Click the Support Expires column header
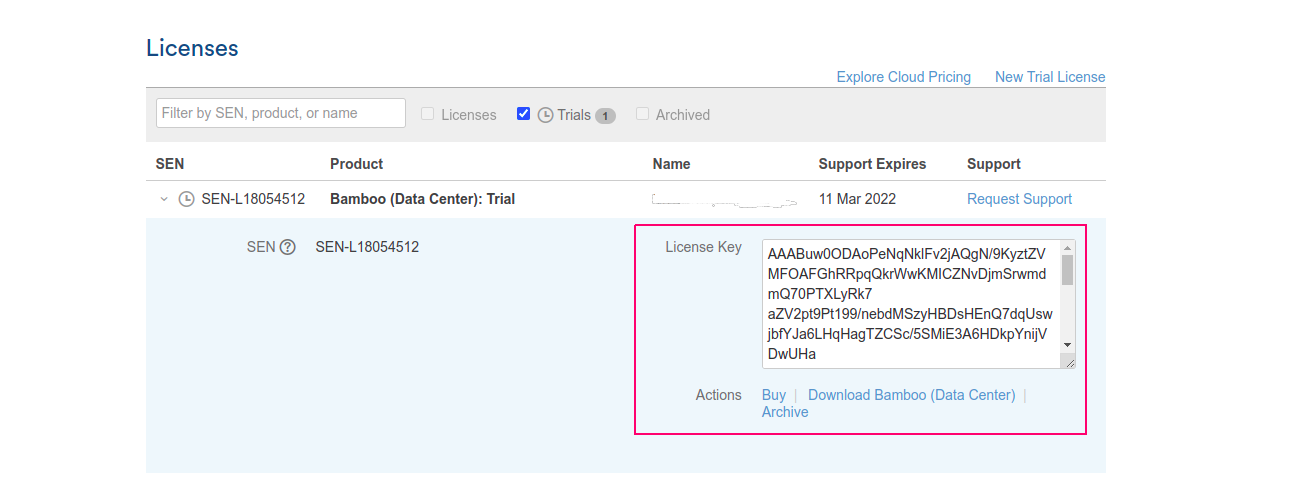The width and height of the screenshot is (1314, 498). (x=872, y=164)
